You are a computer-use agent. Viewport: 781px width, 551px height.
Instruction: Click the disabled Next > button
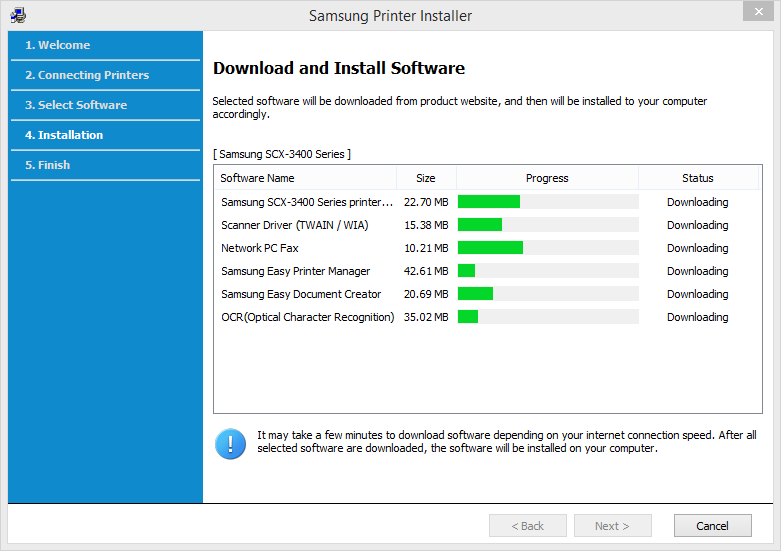pyautogui.click(x=612, y=526)
